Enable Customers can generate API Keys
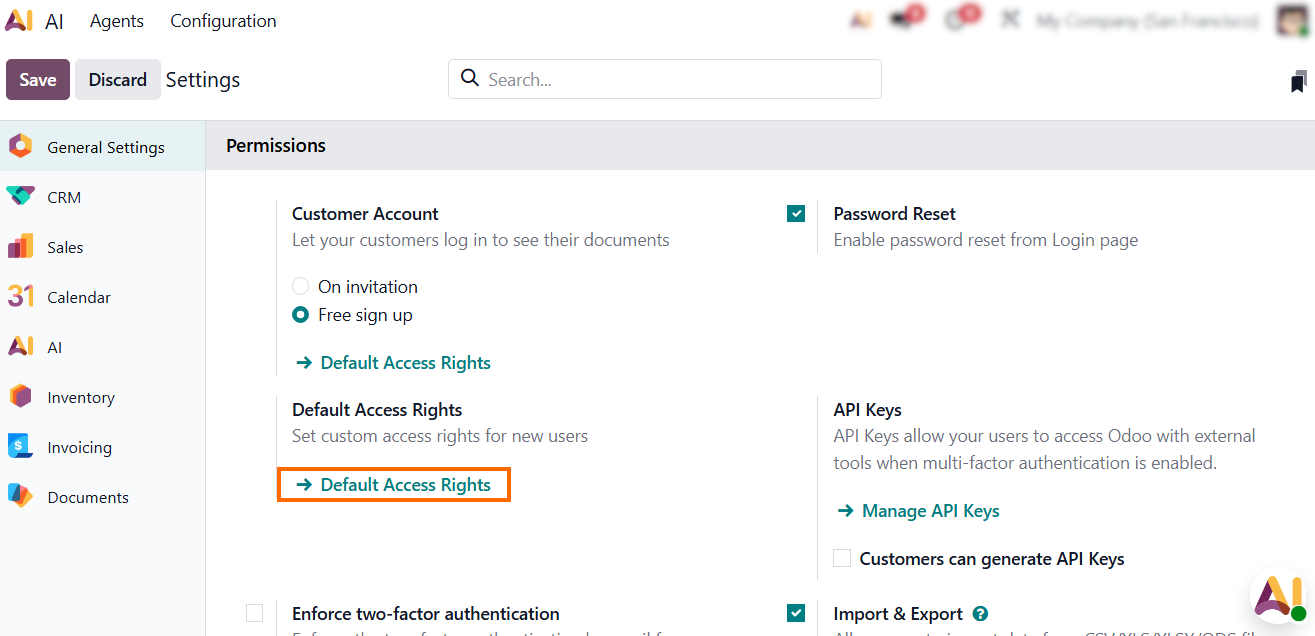1315x636 pixels. click(x=842, y=558)
